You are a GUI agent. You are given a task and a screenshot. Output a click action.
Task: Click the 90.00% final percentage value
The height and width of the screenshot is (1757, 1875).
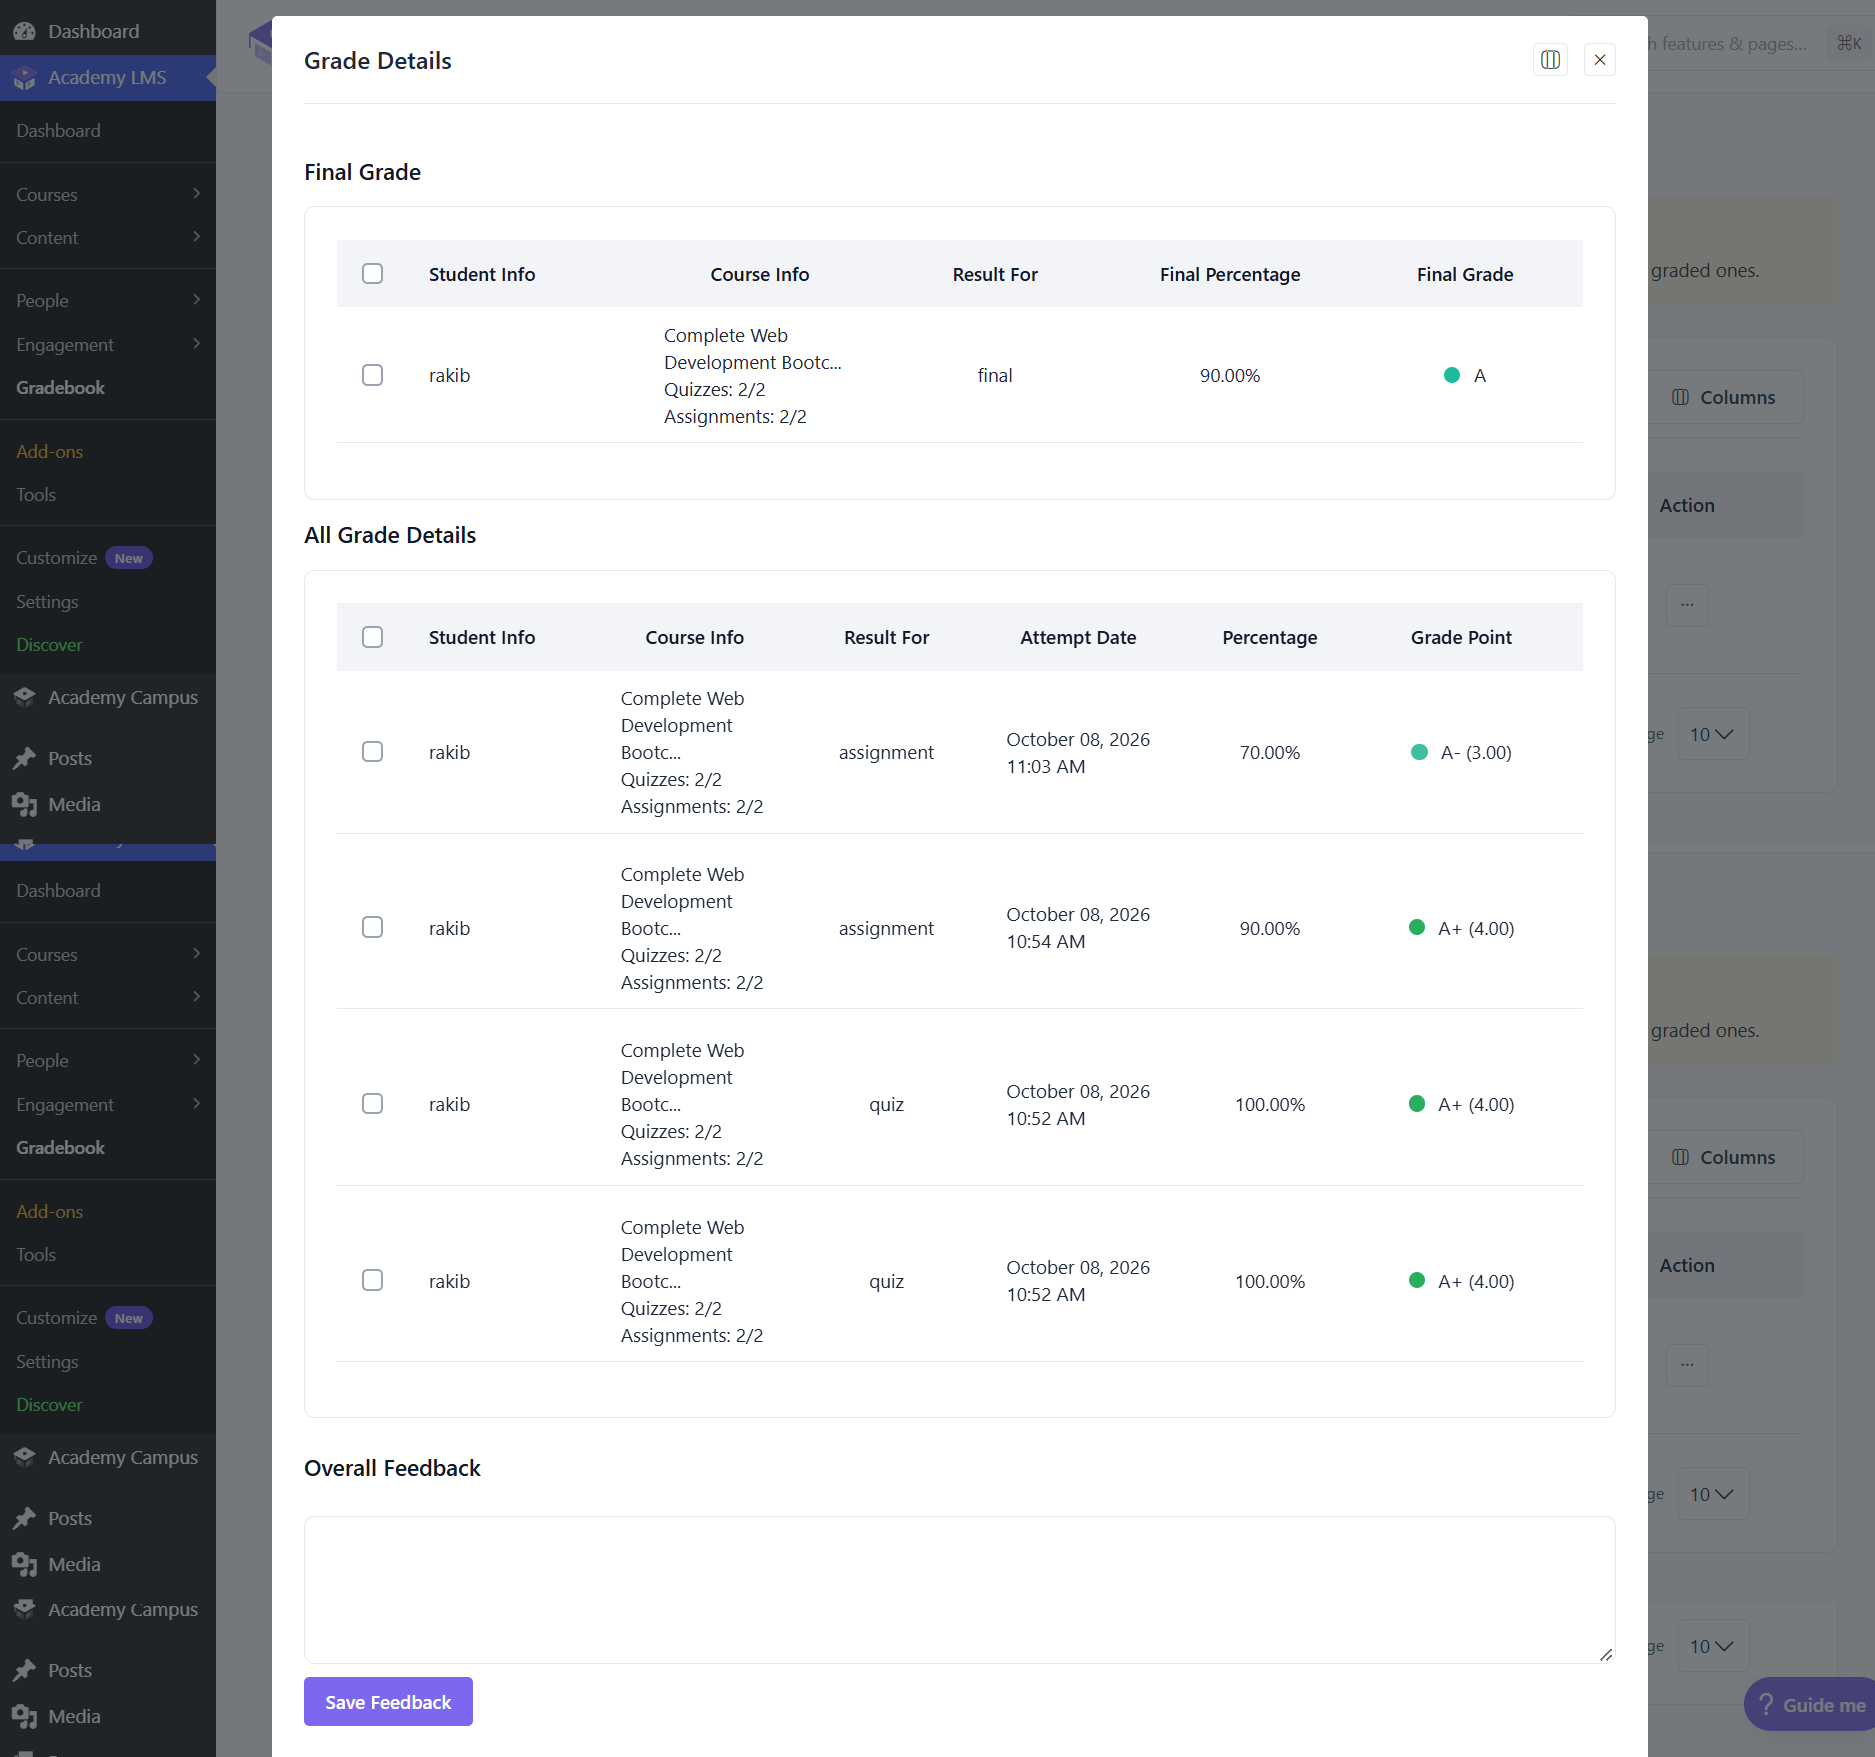click(x=1230, y=375)
